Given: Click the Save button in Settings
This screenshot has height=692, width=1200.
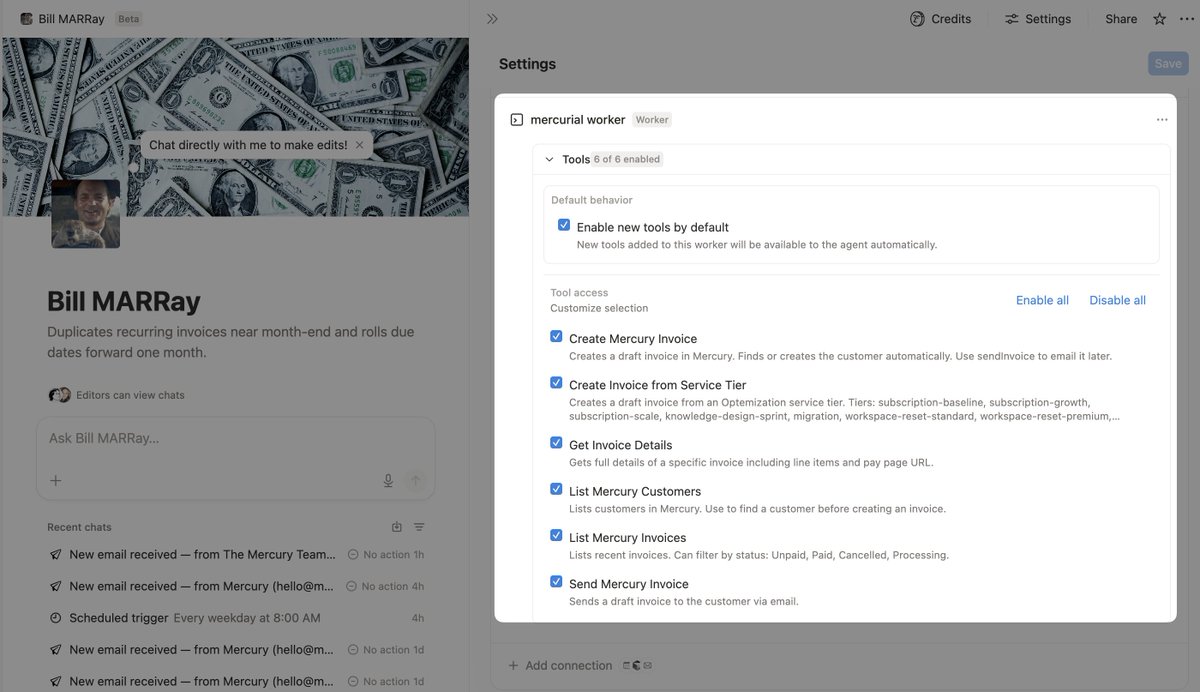Looking at the screenshot, I should 1168,64.
